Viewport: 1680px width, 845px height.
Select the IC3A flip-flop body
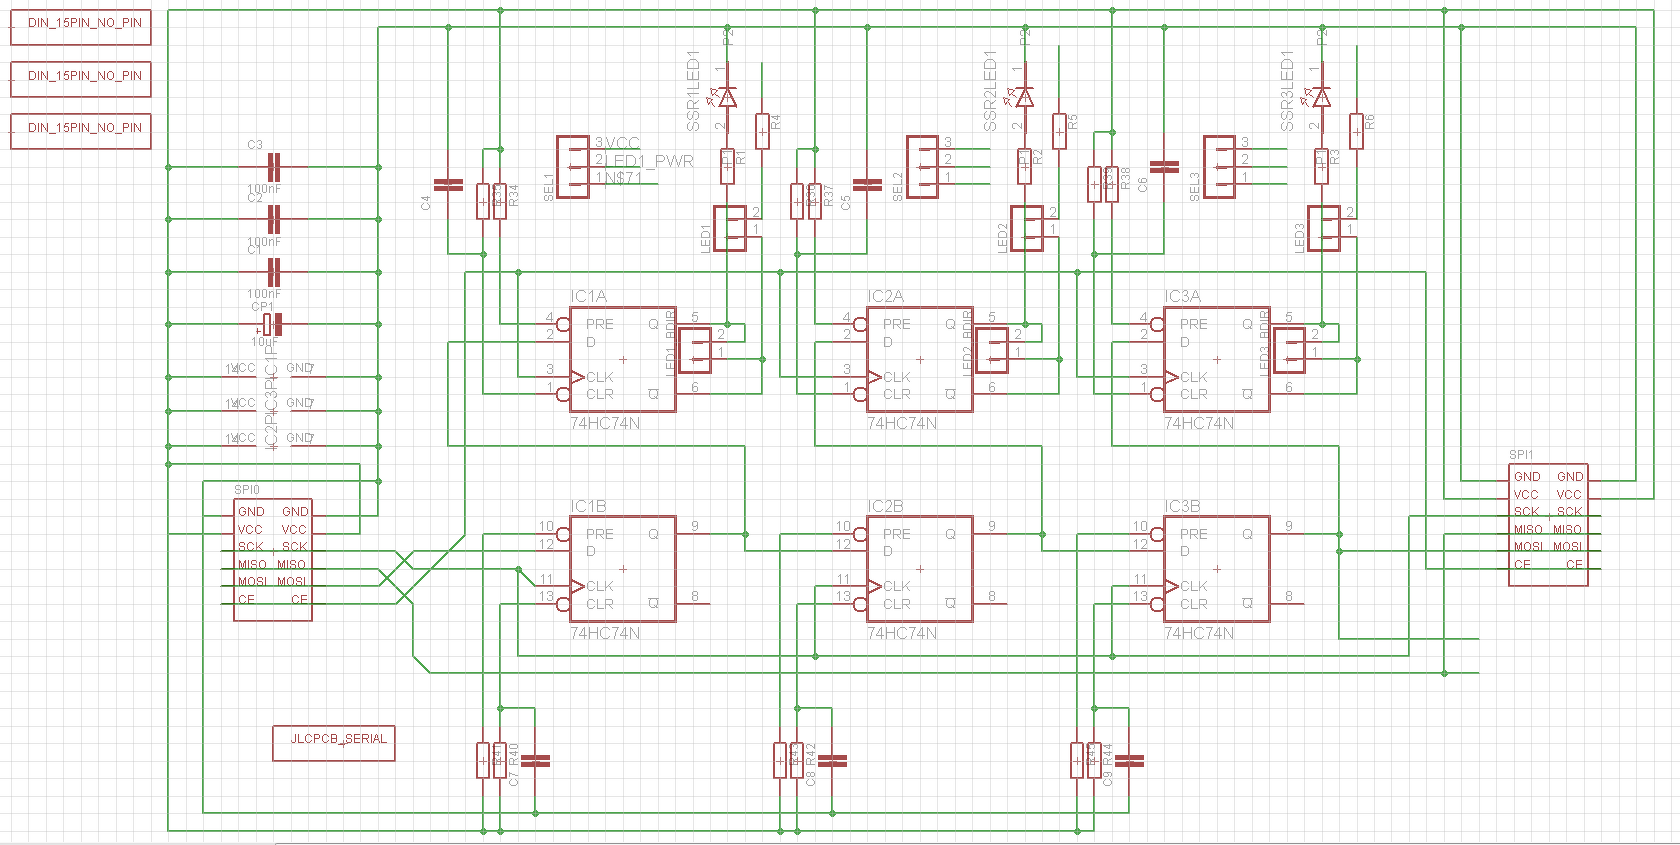pyautogui.click(x=1216, y=359)
